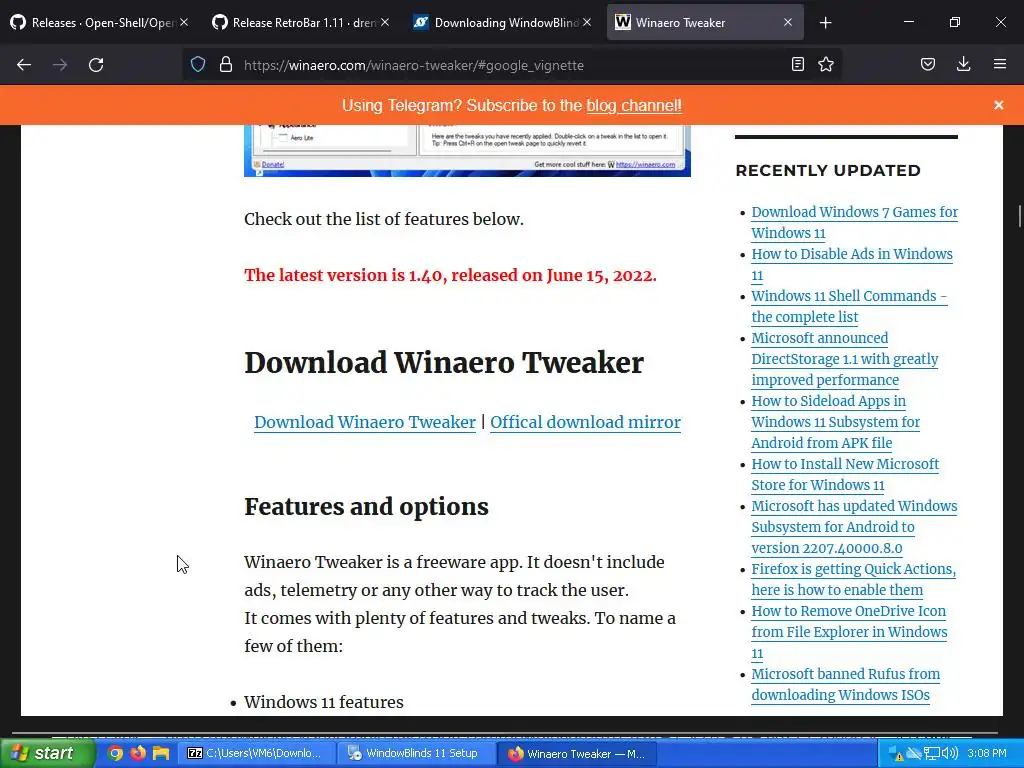Launch Firefox from quick launch
This screenshot has height=768, width=1024.
tap(138, 753)
